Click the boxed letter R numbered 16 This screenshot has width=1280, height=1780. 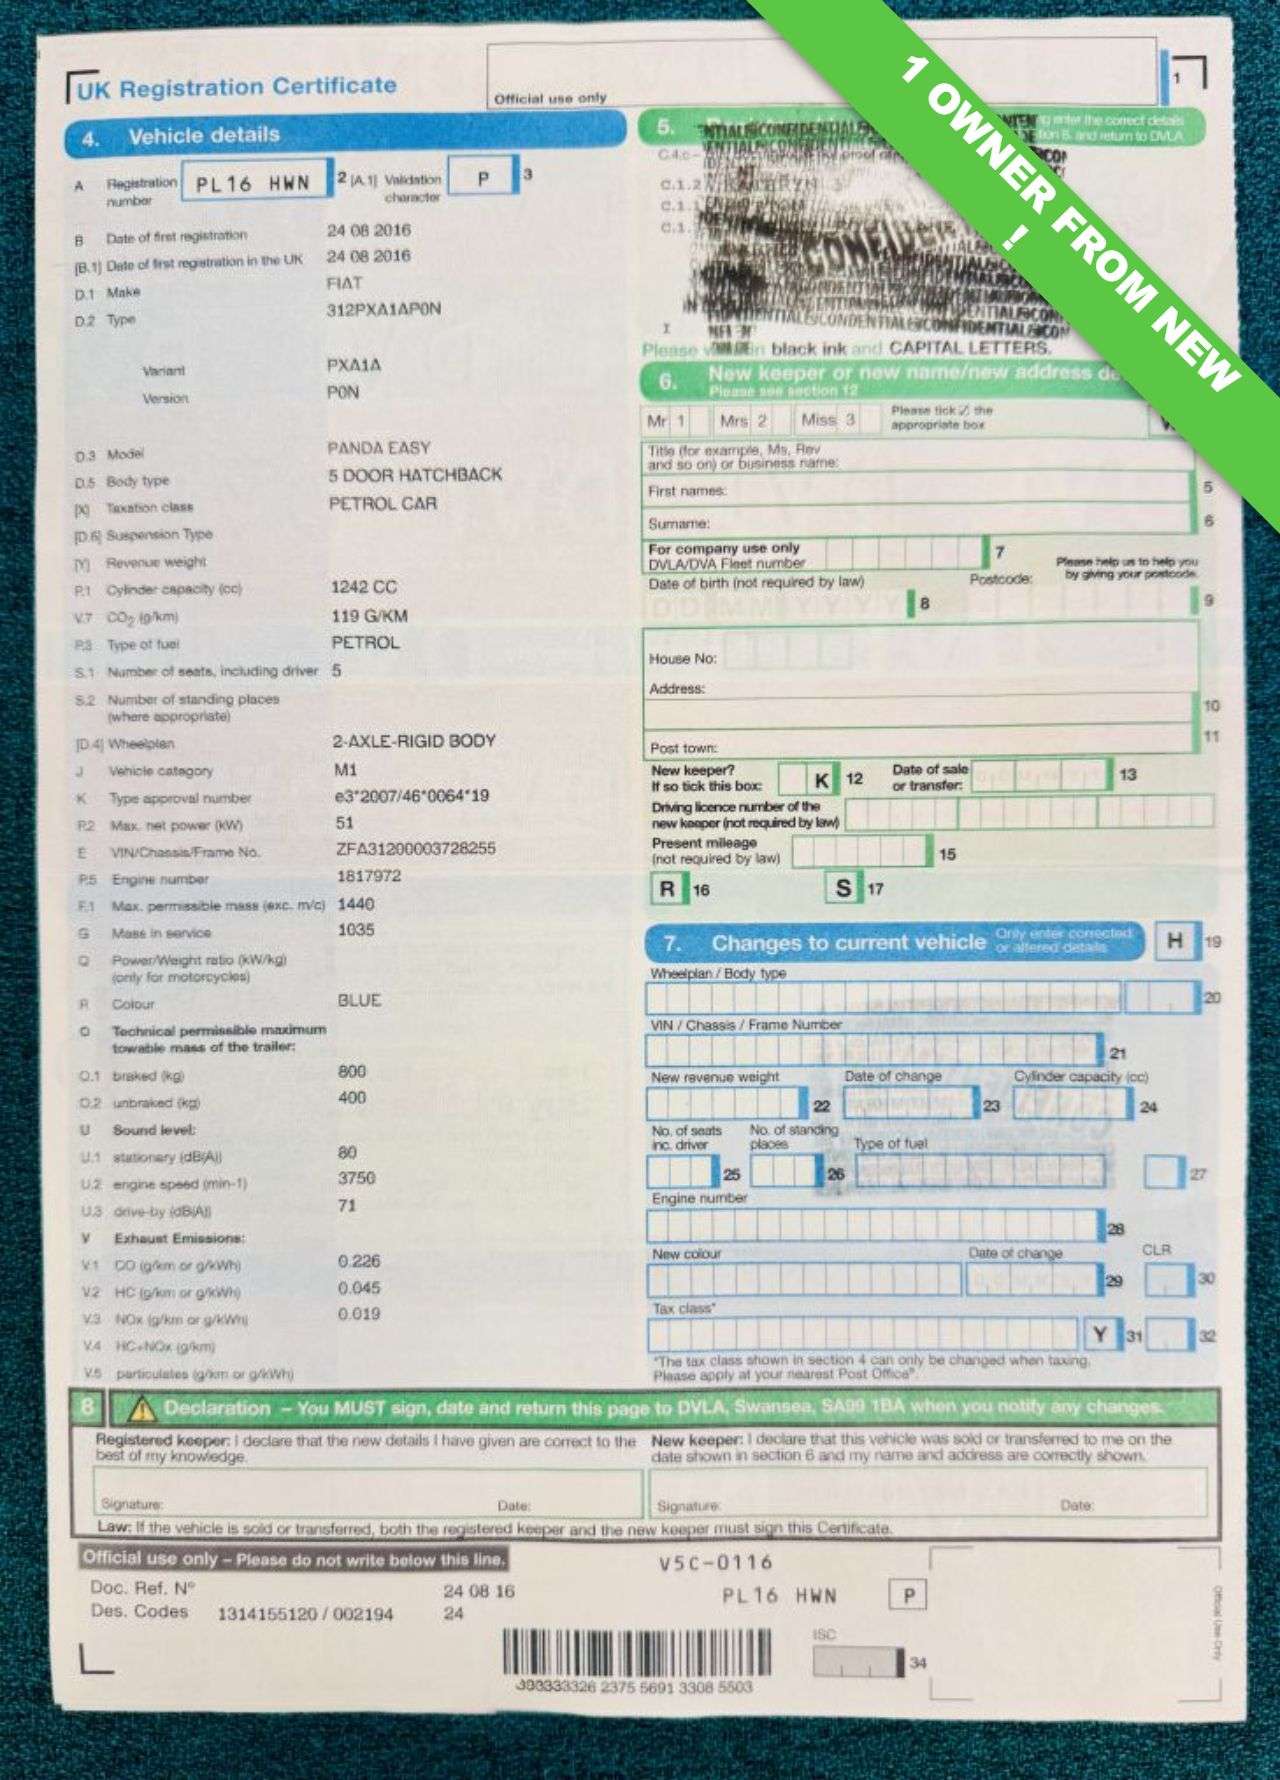668,888
